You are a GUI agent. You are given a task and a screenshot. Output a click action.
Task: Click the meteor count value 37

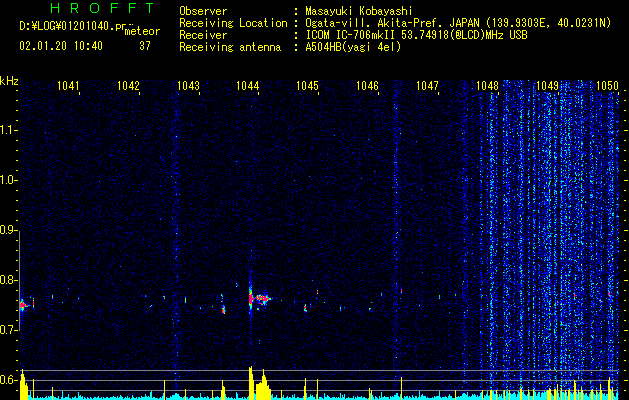point(145,46)
